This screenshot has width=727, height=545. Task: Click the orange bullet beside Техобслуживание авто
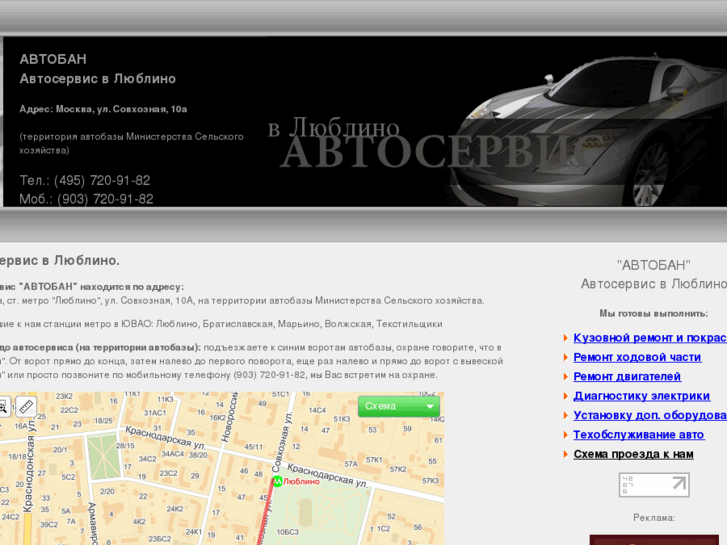[566, 435]
